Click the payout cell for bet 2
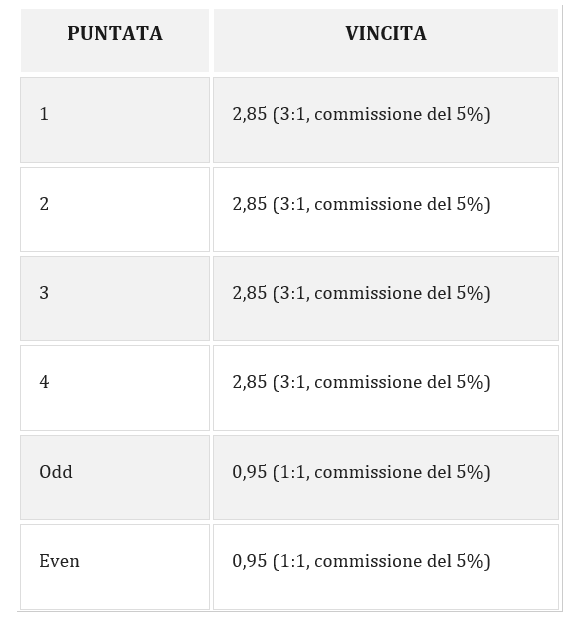 (386, 209)
